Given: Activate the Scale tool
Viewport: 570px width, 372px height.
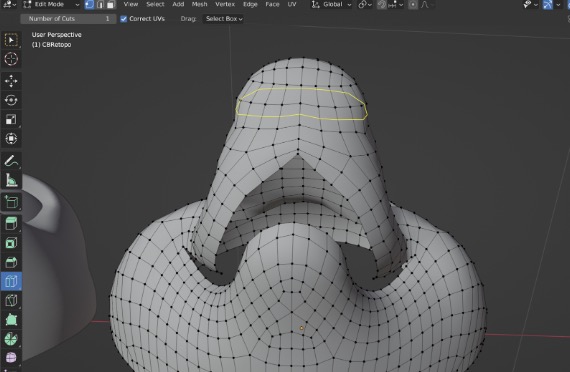Looking at the screenshot, I should tap(11, 120).
